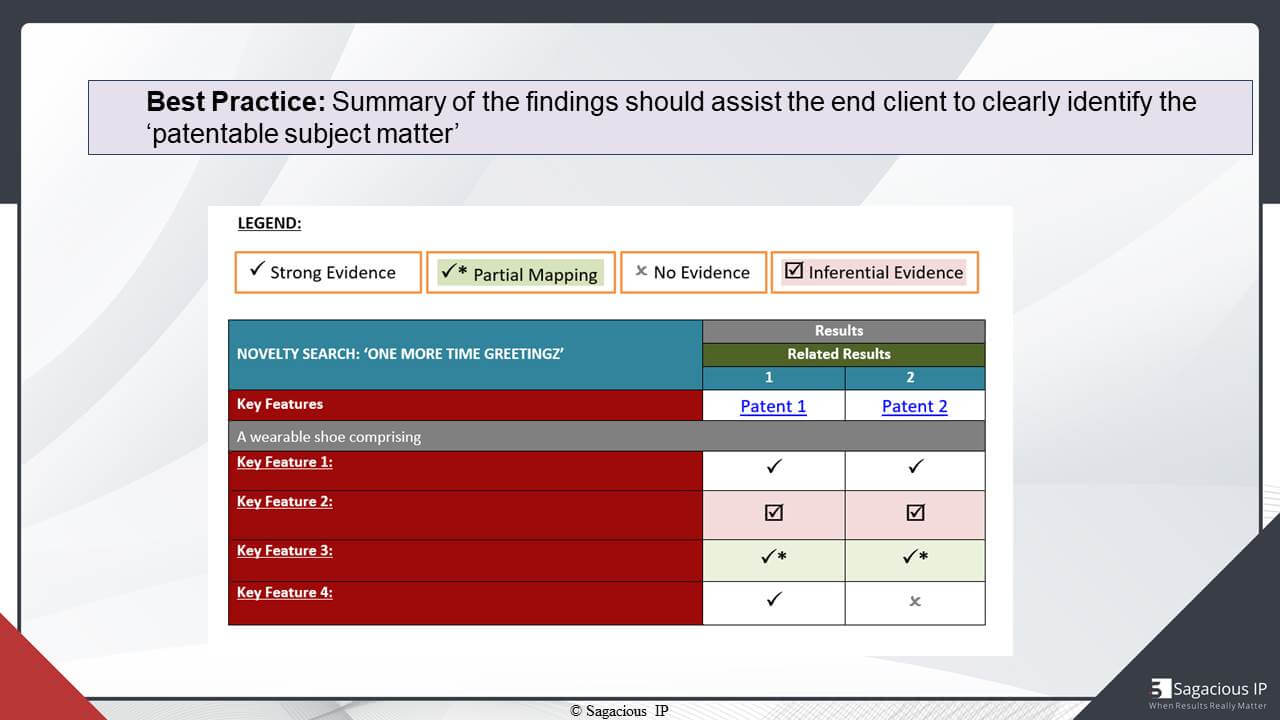Screen dimensions: 1280x720
Task: Click Patent 2 cross mark for Key Feature 4
Action: tap(915, 602)
